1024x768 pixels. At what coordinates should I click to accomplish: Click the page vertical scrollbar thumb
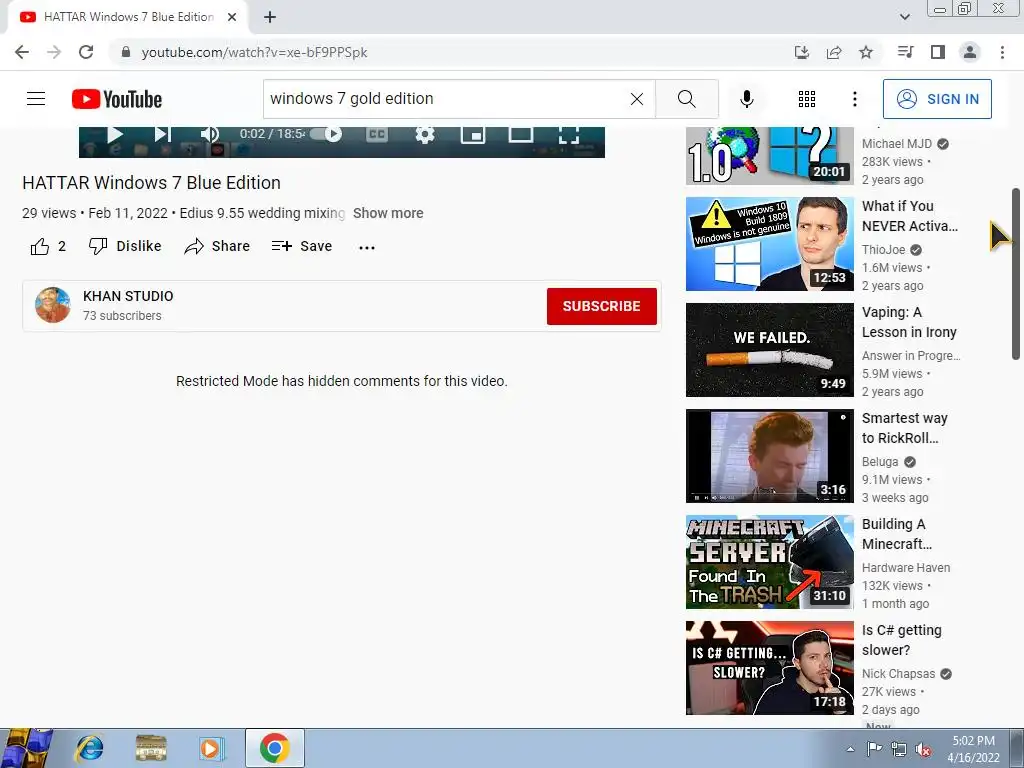1016,273
